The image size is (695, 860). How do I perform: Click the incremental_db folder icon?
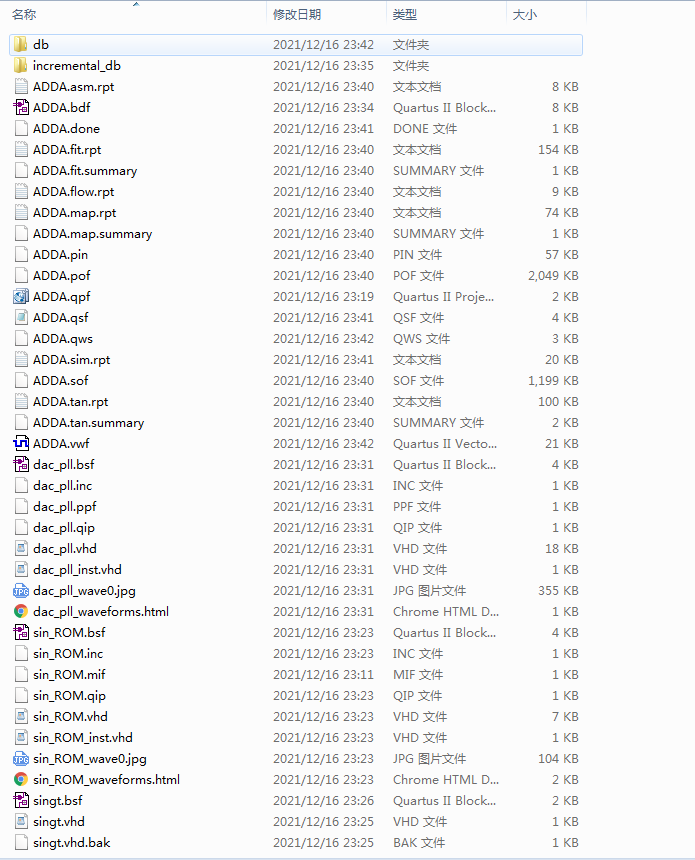pyautogui.click(x=21, y=66)
